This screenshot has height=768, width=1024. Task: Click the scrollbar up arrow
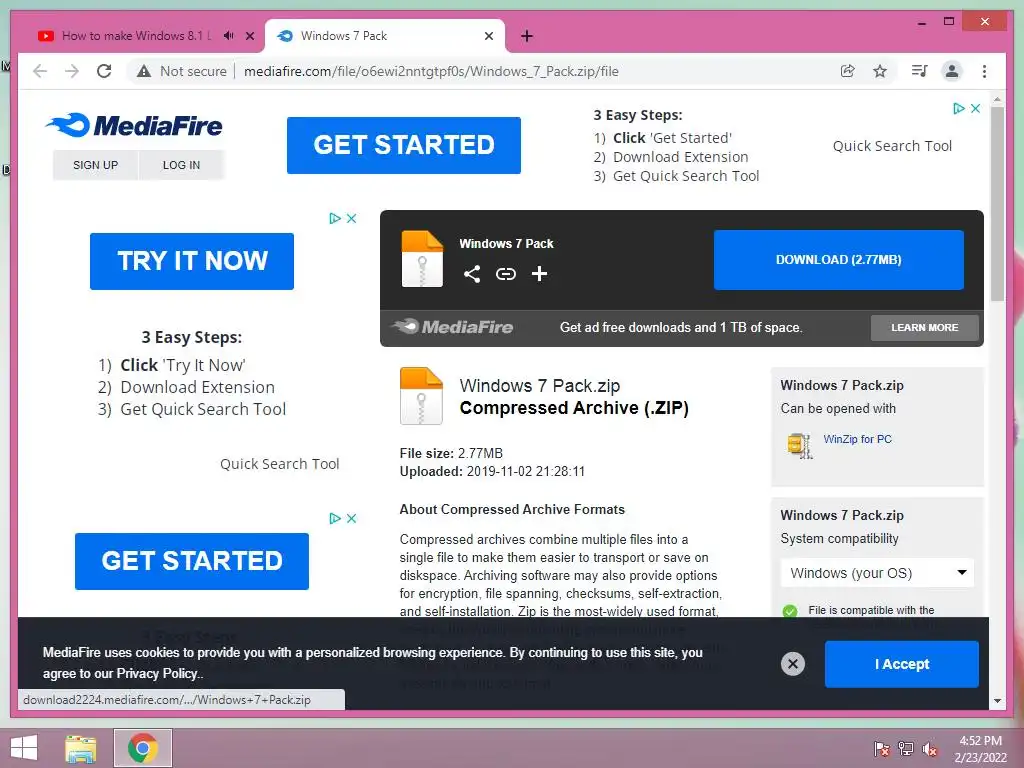[x=997, y=100]
